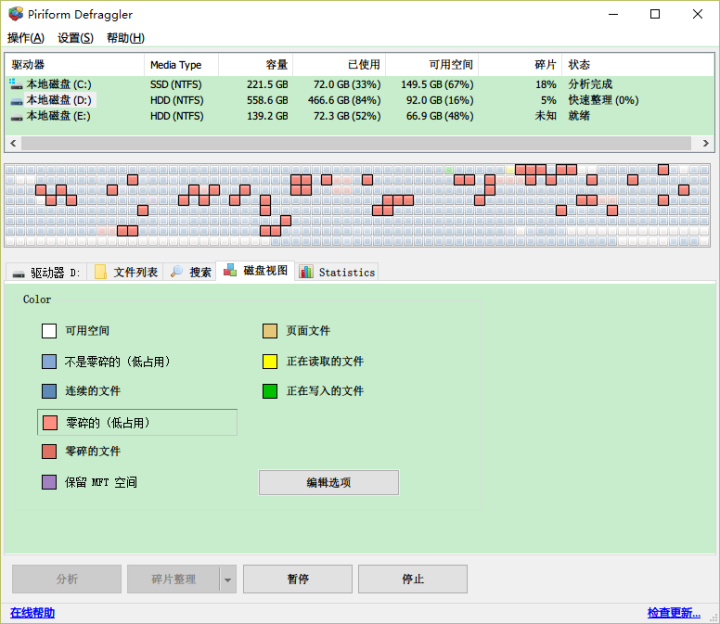The height and width of the screenshot is (624, 720).
Task: Click the 66.9 GB (48%) free space cell
Action: point(439,116)
